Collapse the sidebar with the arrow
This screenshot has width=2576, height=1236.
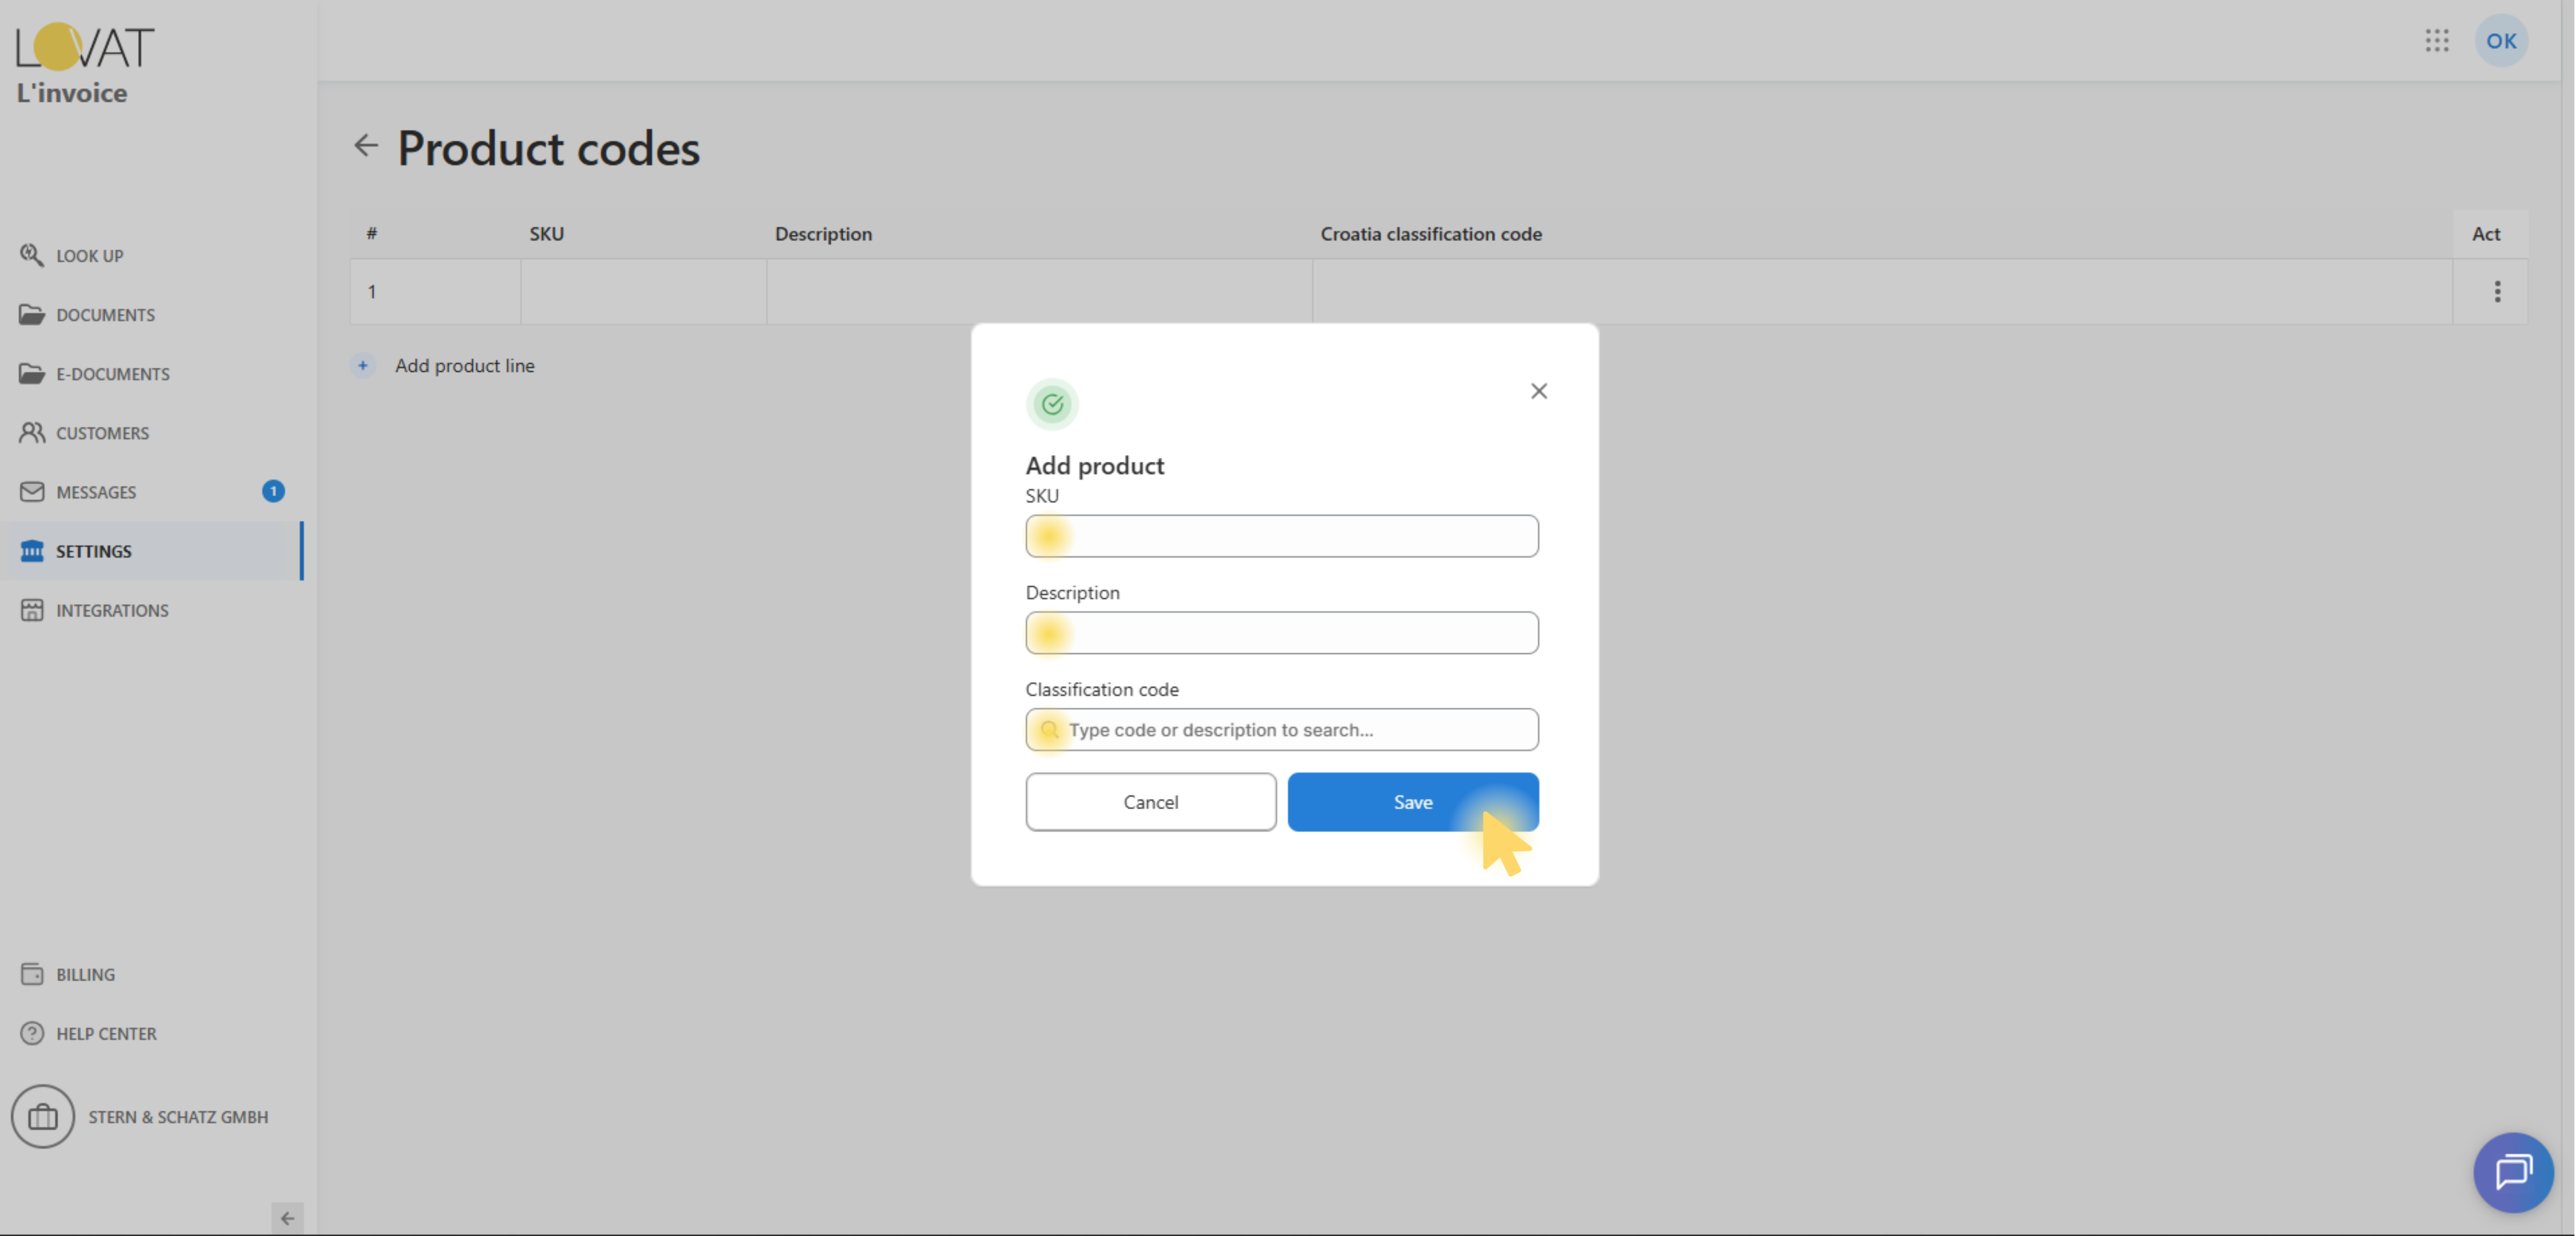(x=287, y=1217)
